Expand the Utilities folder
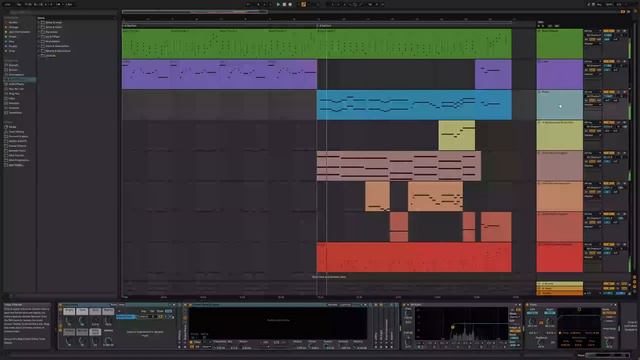 39,56
